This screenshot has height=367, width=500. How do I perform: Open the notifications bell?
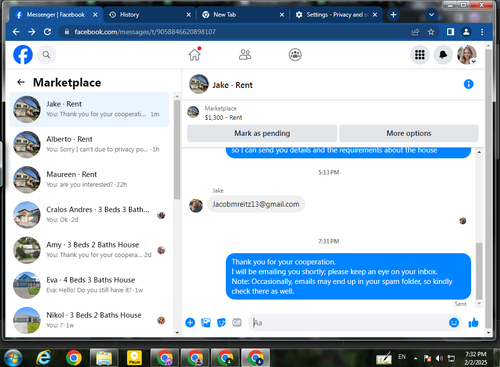click(443, 55)
